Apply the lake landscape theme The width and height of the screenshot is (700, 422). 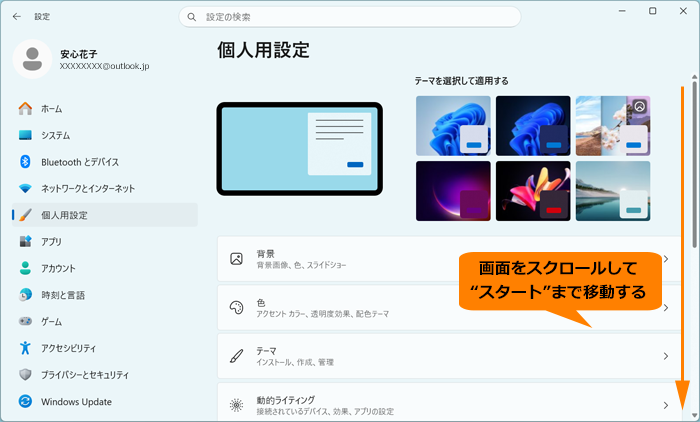click(613, 191)
